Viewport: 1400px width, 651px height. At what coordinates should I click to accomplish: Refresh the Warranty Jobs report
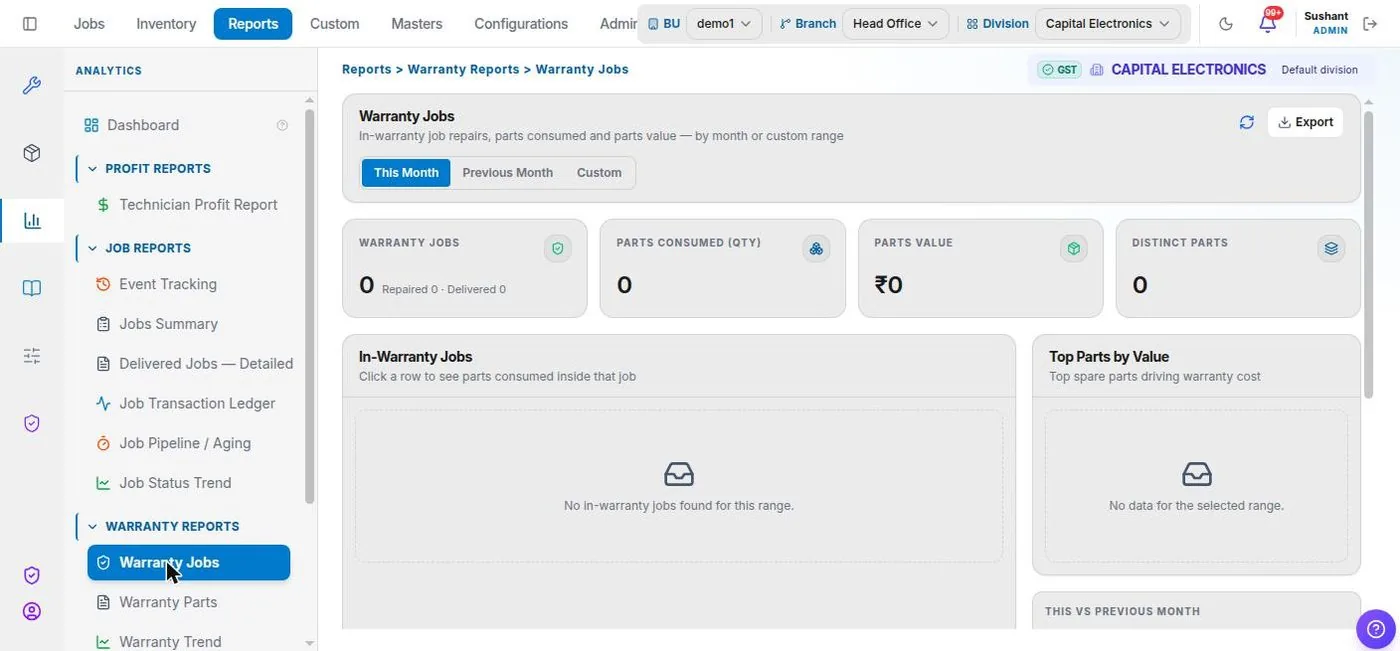pos(1246,122)
